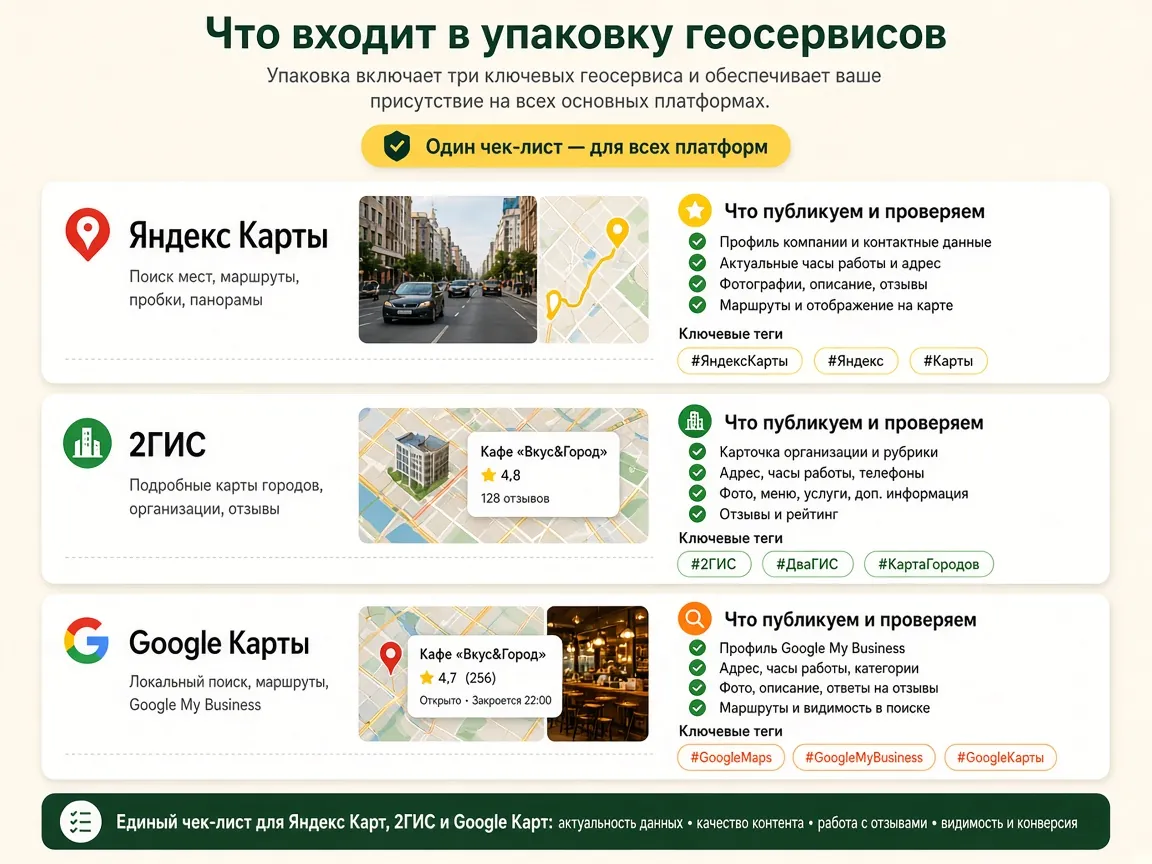This screenshot has height=864, width=1152.
Task: Click the 128 отзывов text
Action: pos(515,498)
